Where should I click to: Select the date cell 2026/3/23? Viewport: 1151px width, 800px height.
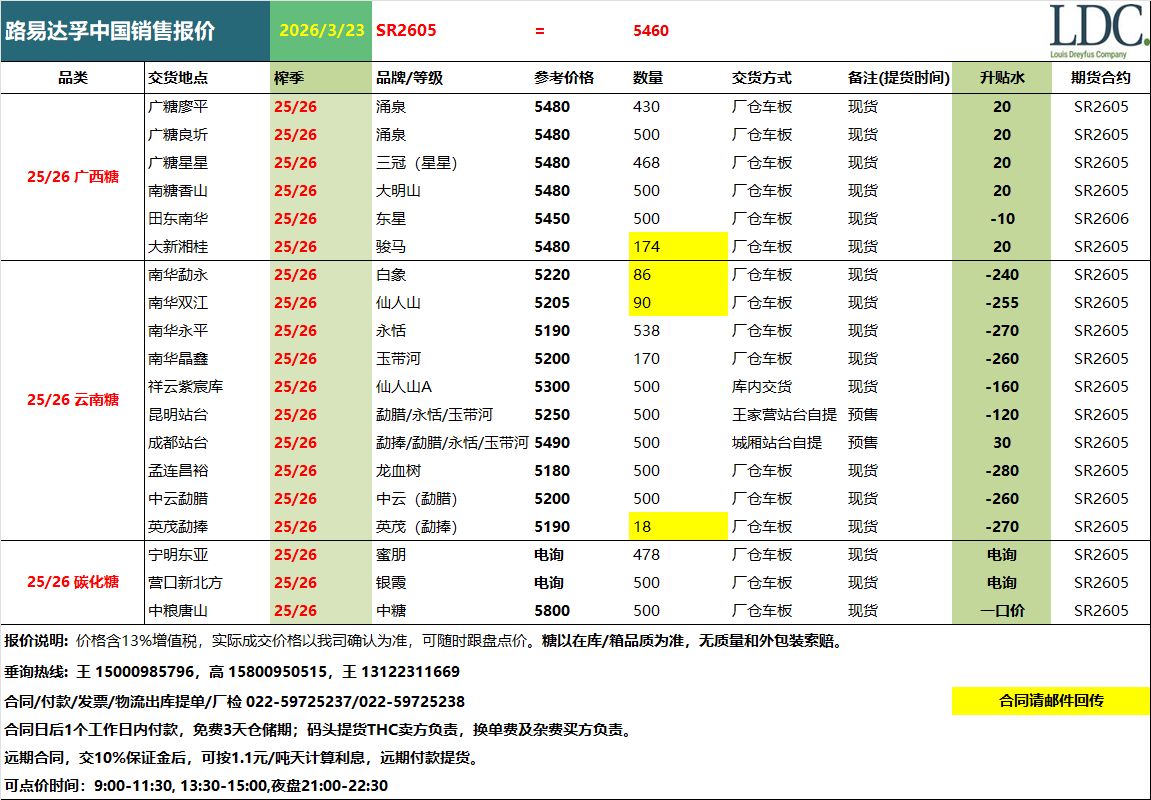322,31
